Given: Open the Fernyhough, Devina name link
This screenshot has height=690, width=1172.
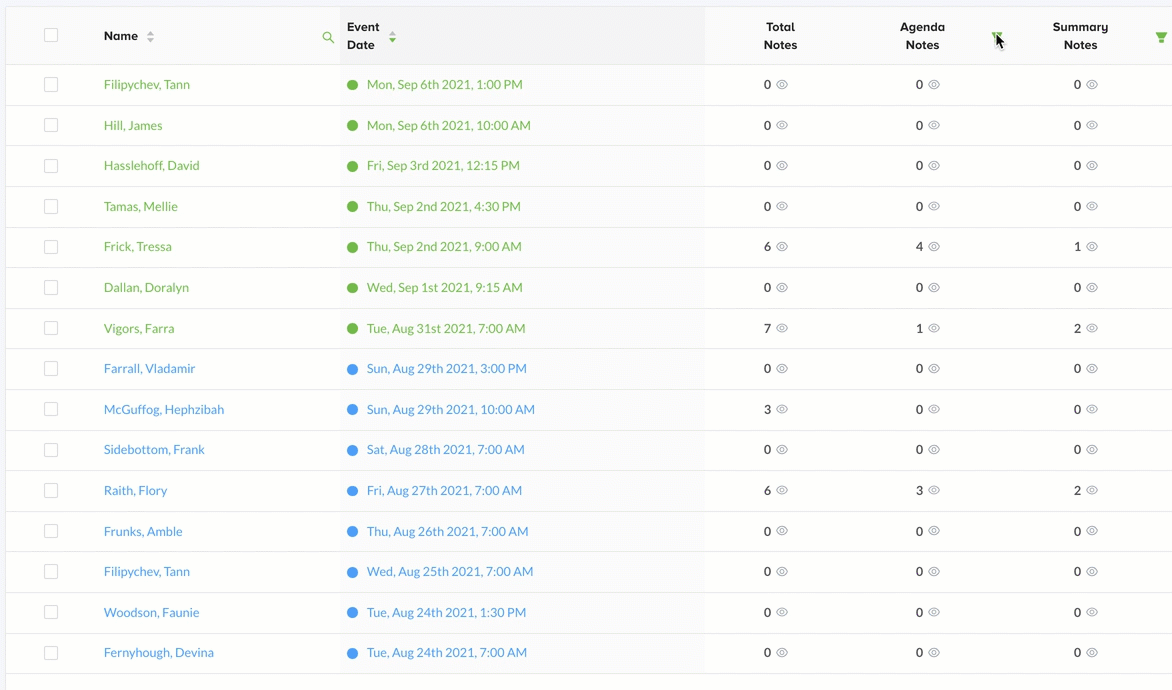Looking at the screenshot, I should (x=158, y=653).
